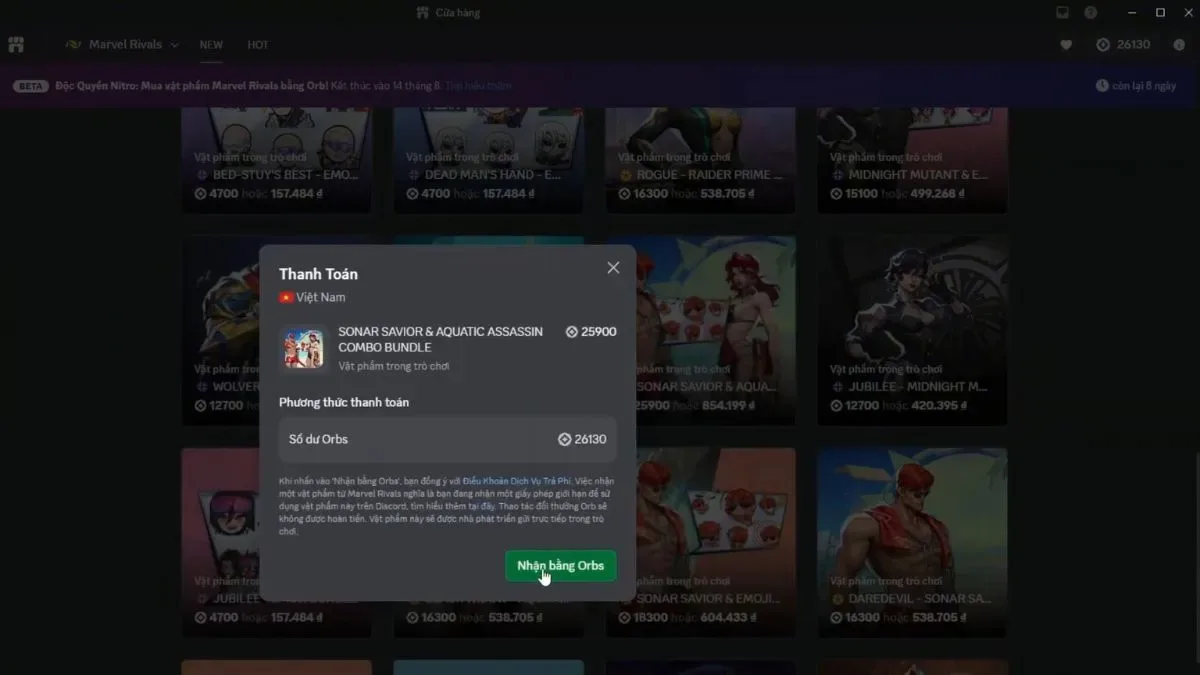Open DAREDEVIL - SONAR SA... item card
This screenshot has height=675, width=1200.
(x=912, y=543)
